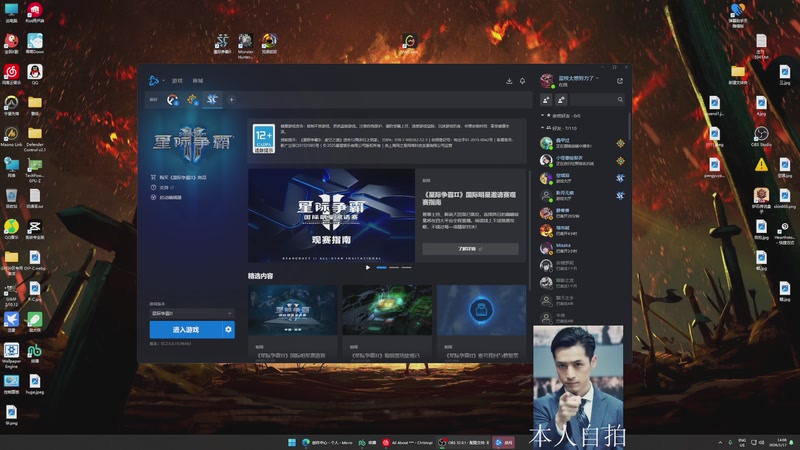
Task: Click the blue 进入游戏 play button
Action: coord(186,330)
